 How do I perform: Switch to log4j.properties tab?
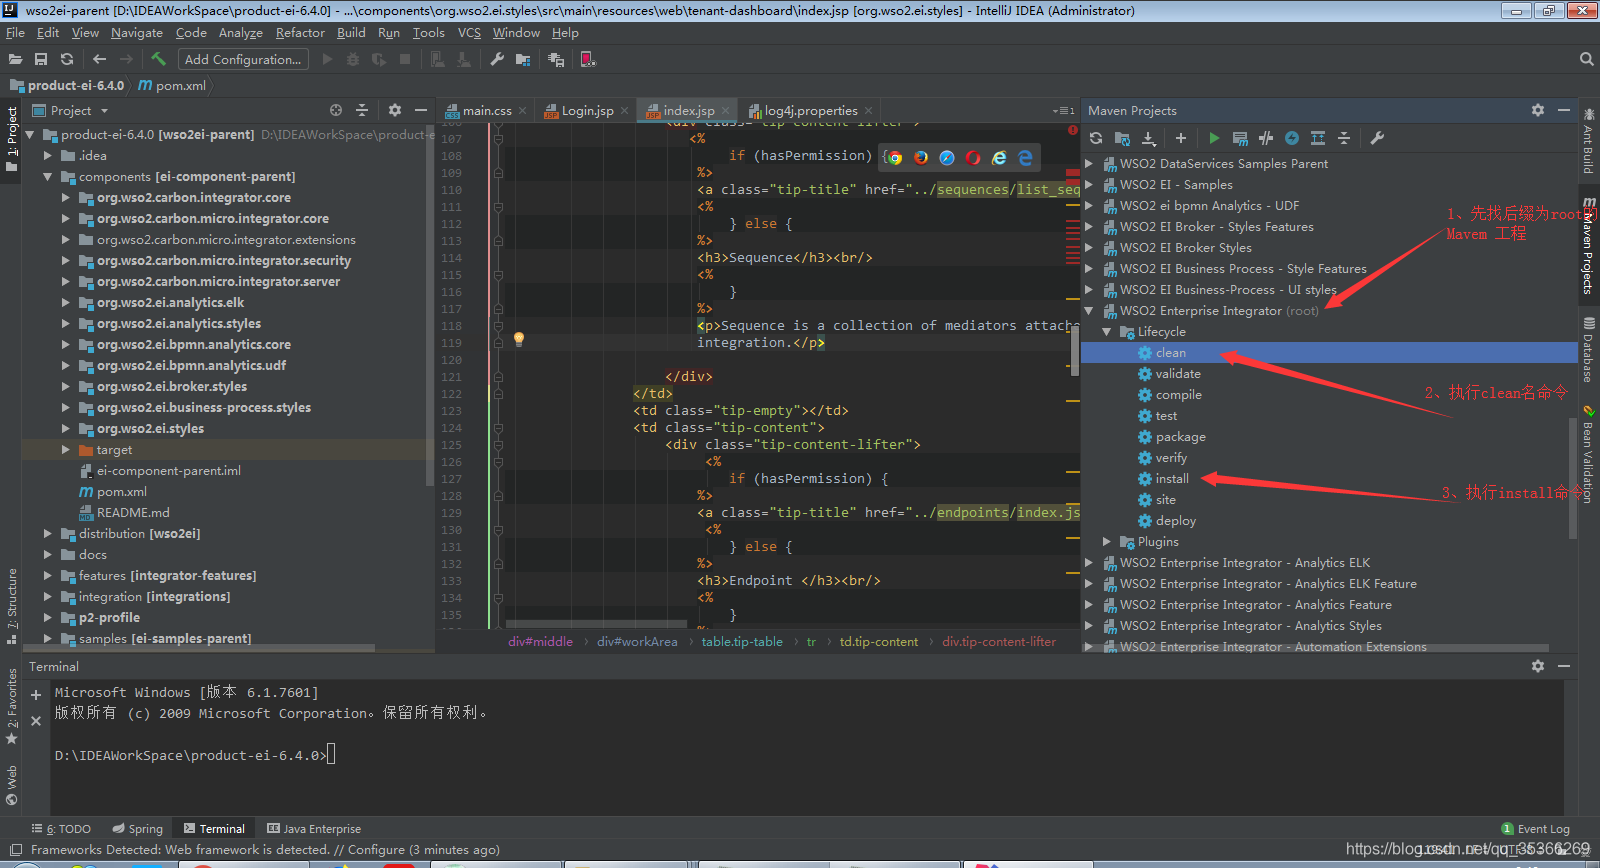coord(811,111)
